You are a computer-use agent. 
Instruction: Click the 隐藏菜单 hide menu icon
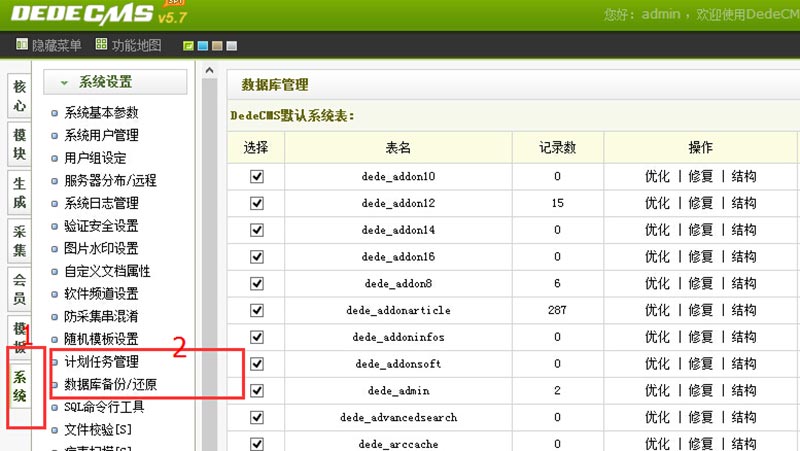(22, 45)
